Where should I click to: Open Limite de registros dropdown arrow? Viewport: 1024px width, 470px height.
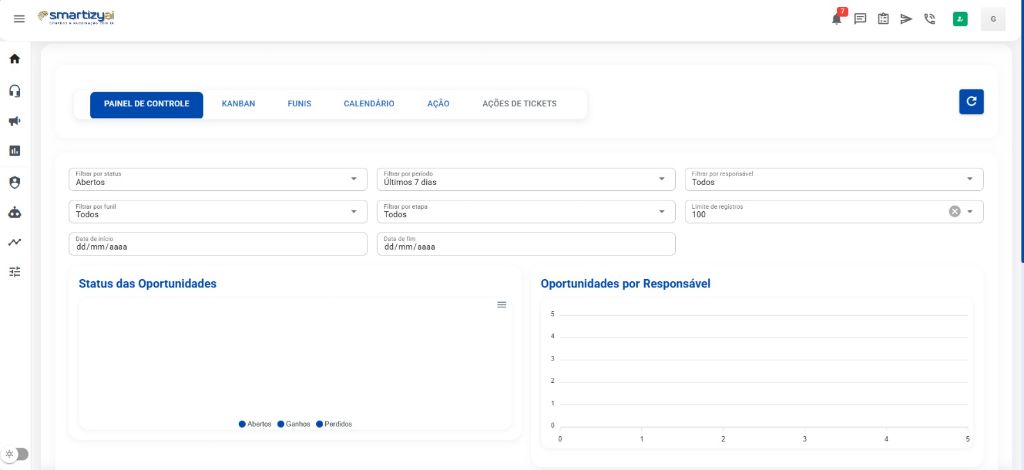coord(970,211)
